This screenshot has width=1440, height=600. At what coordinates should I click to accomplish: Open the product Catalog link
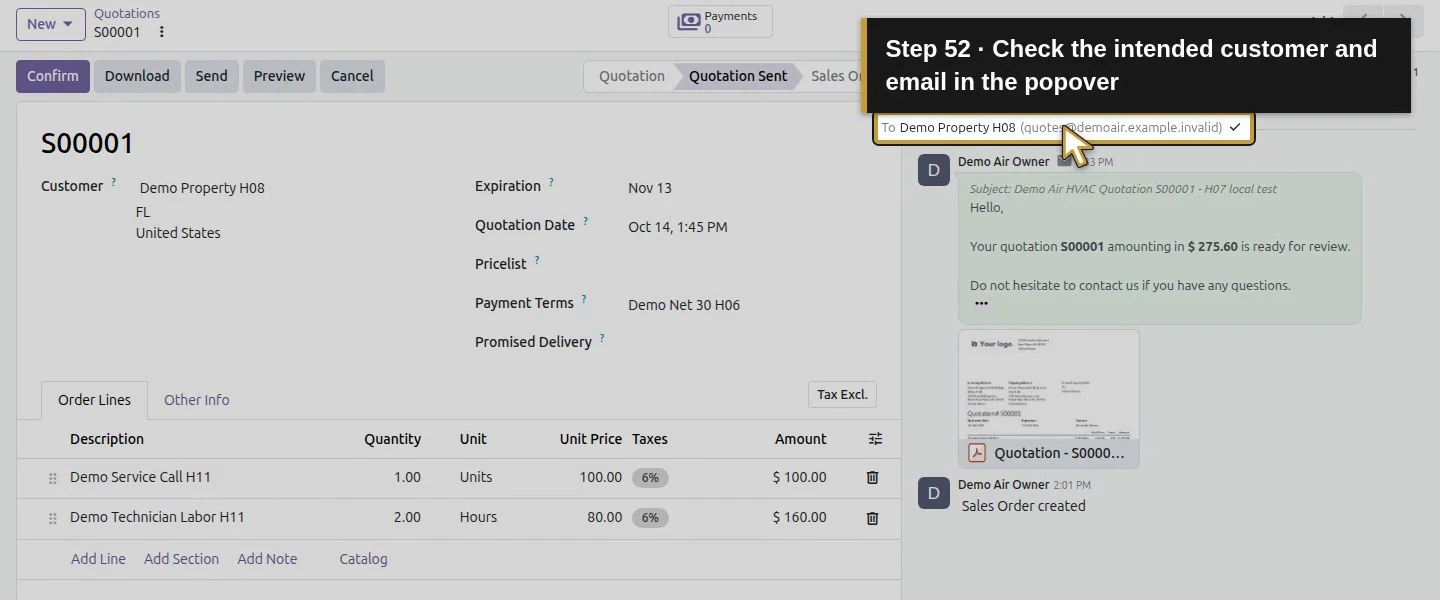pyautogui.click(x=363, y=559)
